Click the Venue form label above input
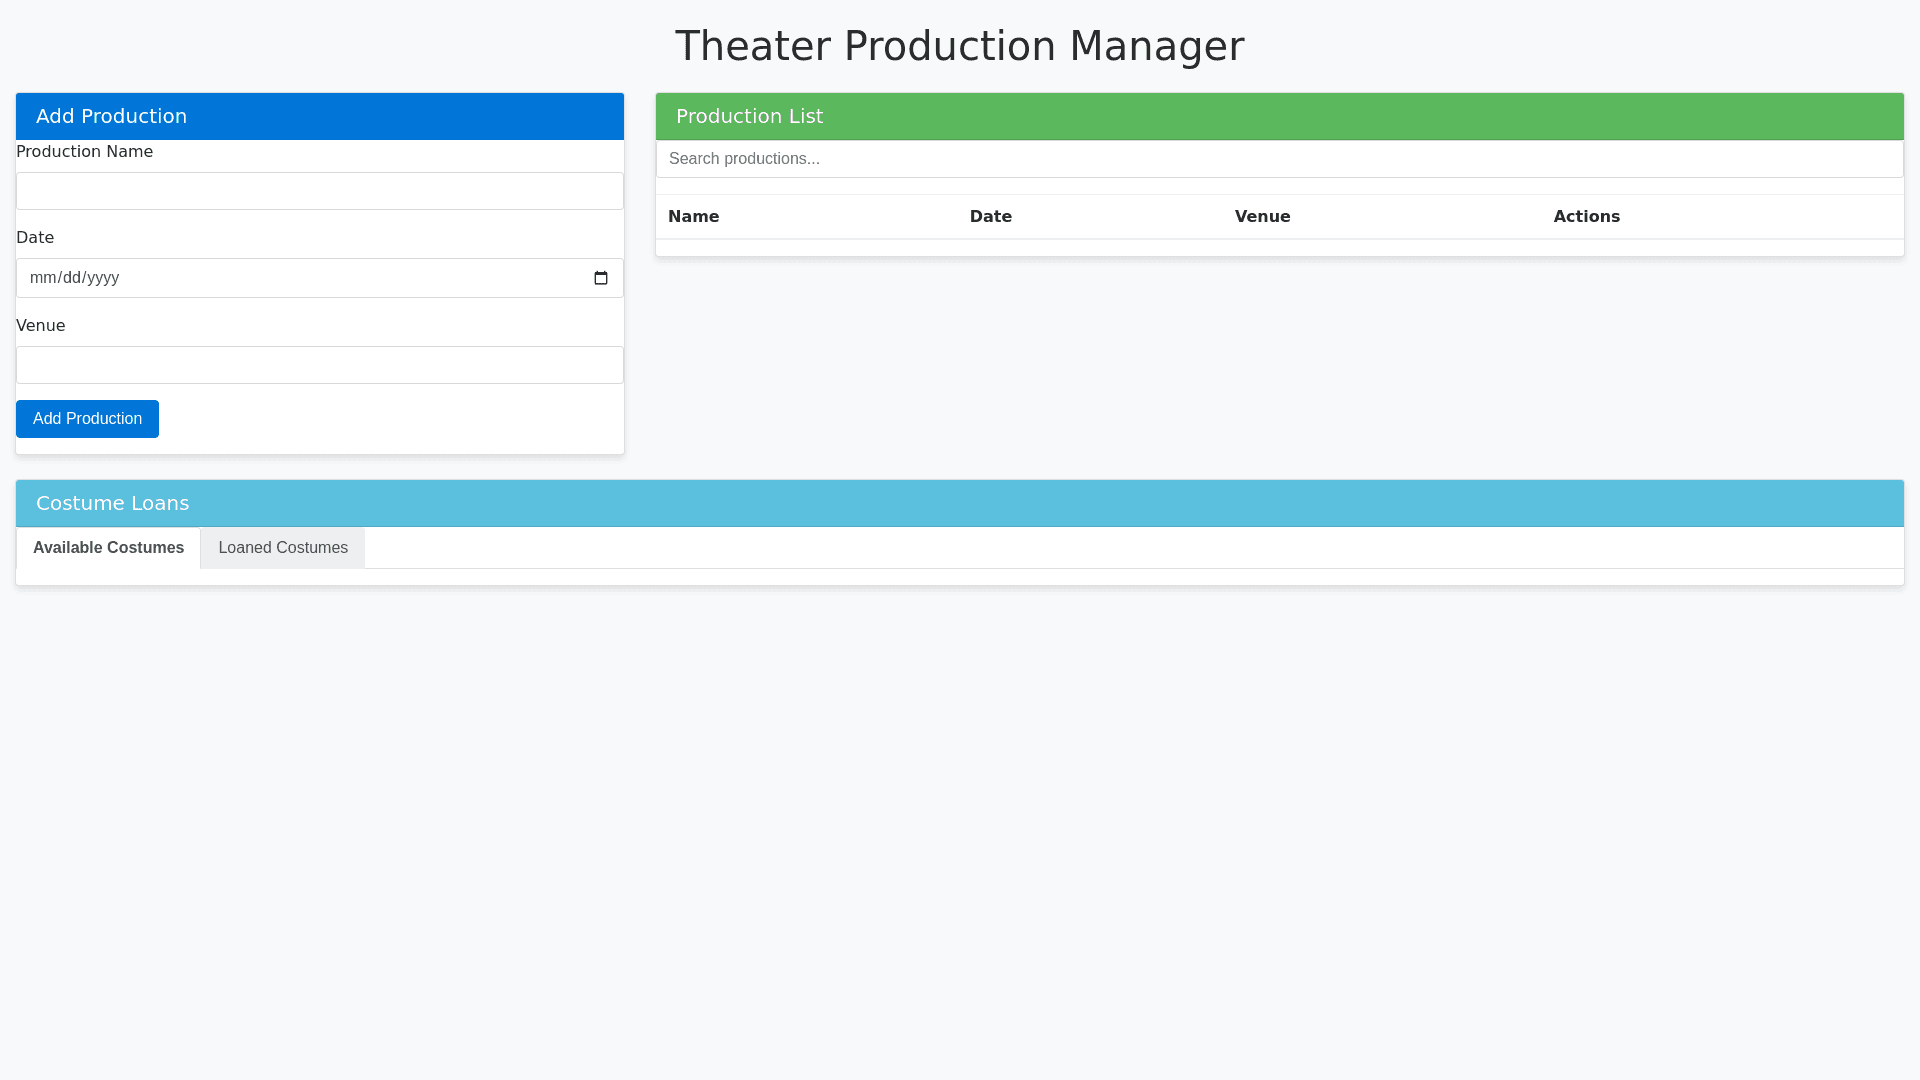 coord(40,326)
